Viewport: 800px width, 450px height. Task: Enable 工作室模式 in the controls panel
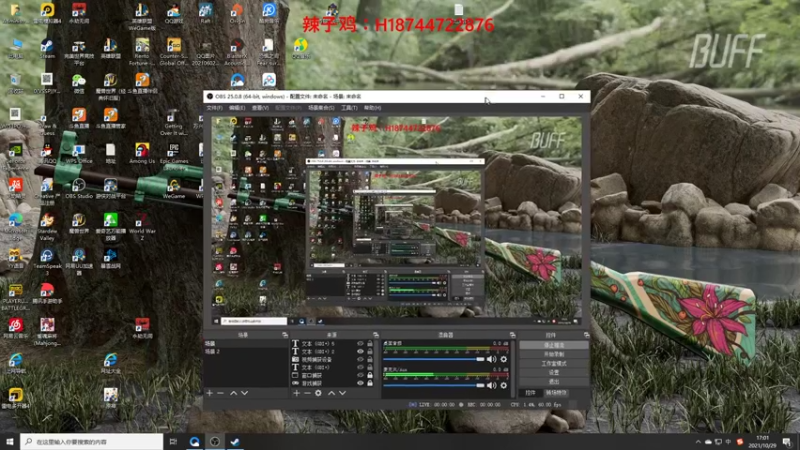[x=554, y=363]
